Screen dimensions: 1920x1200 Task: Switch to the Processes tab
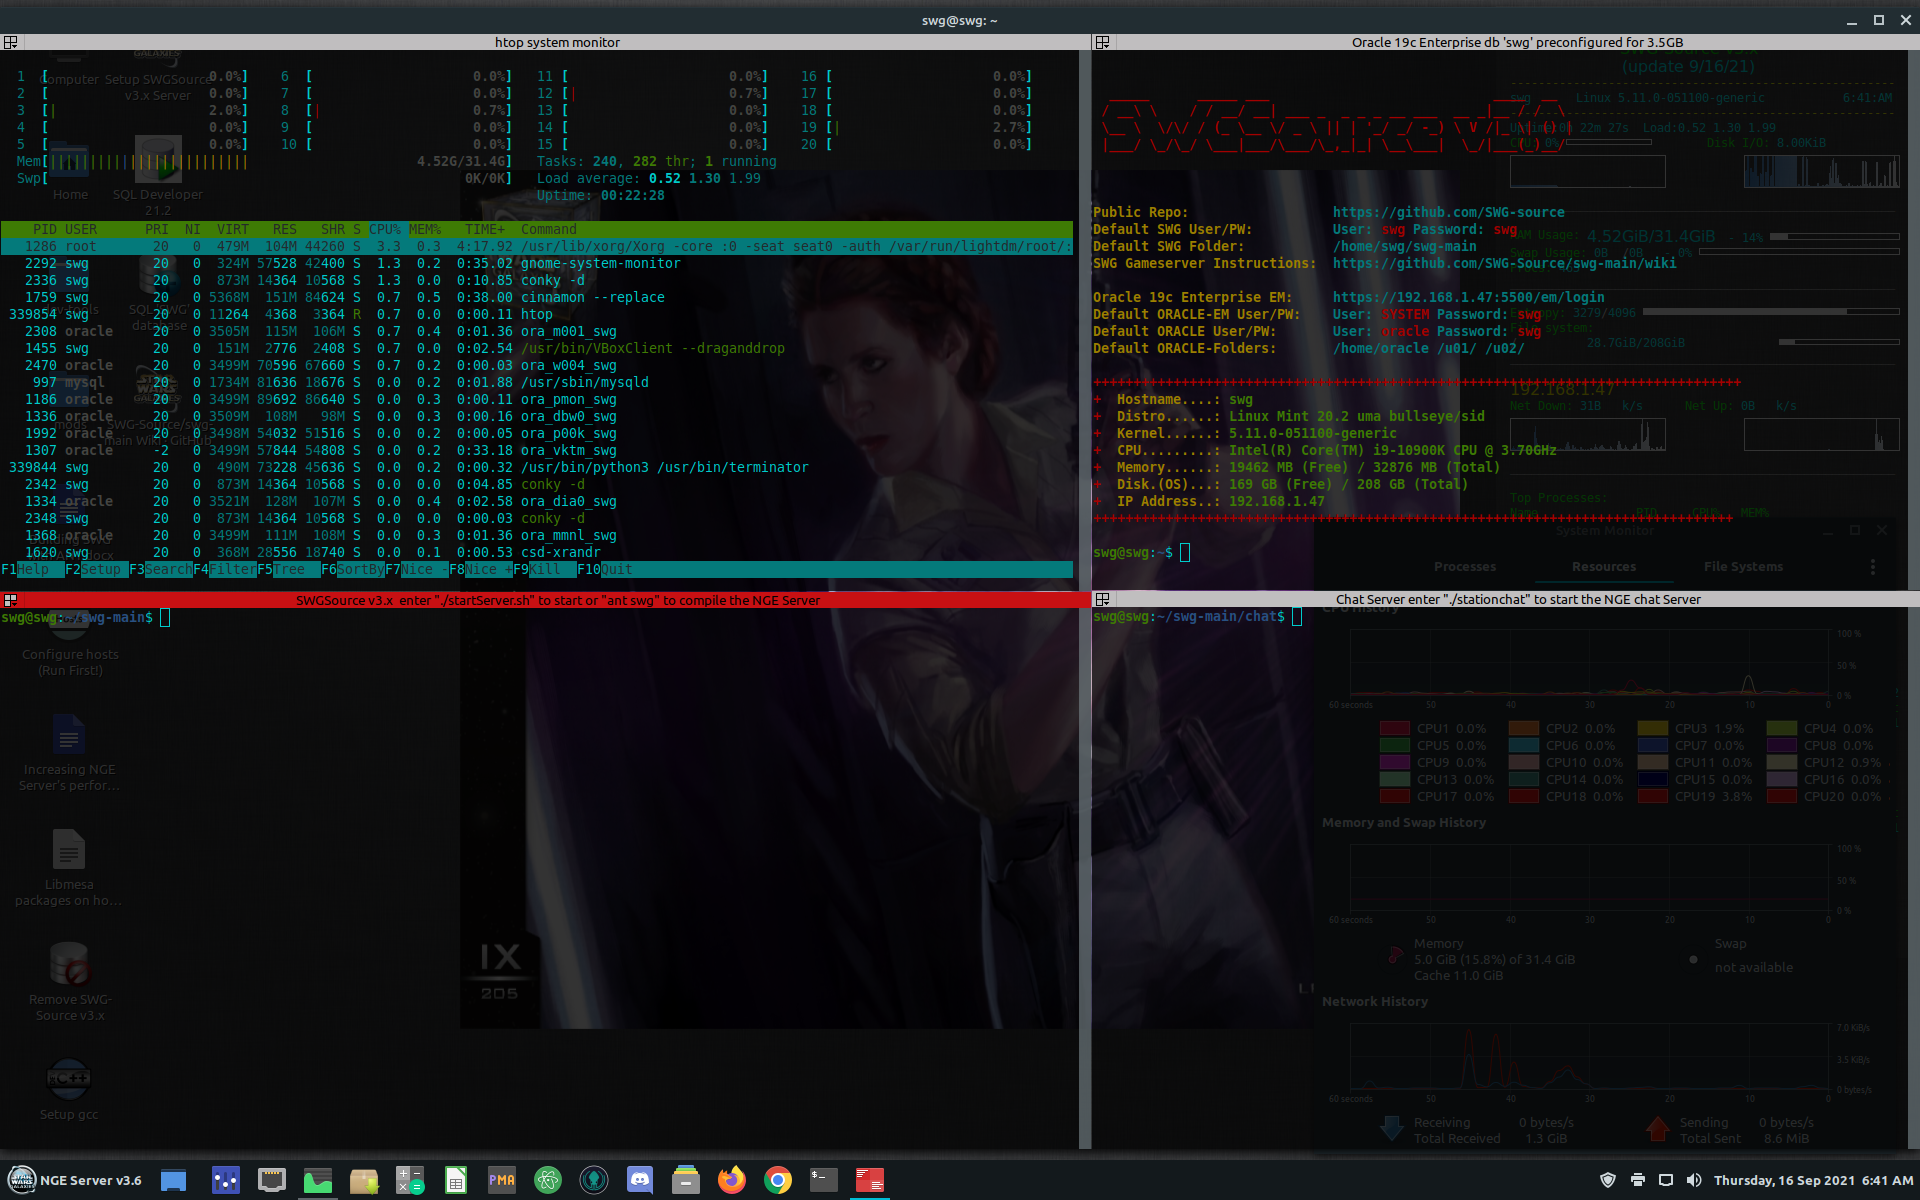(x=1464, y=566)
